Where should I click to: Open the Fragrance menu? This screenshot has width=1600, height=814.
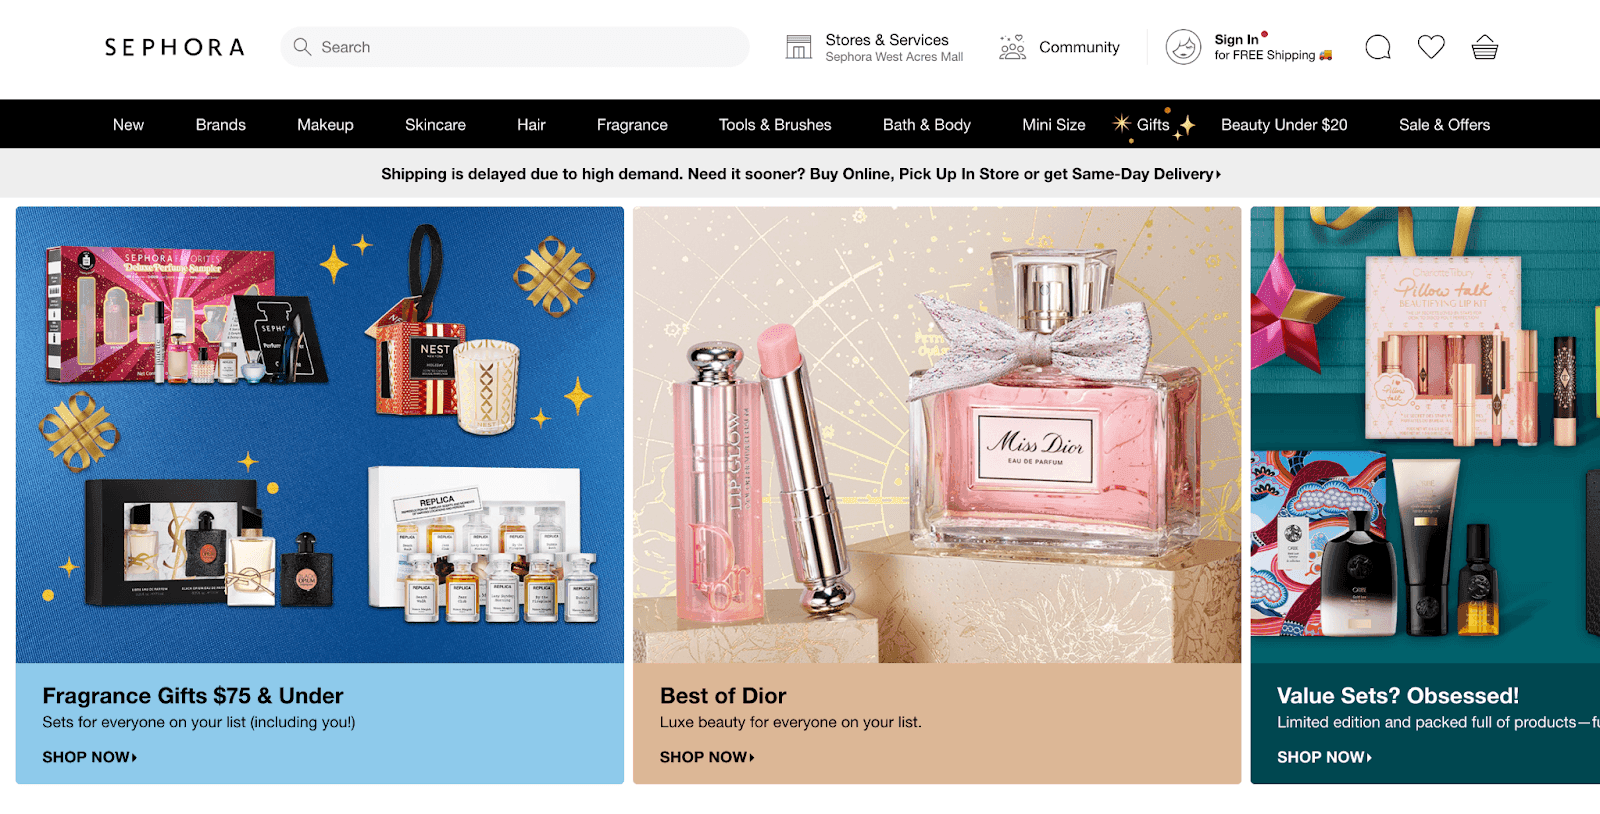coord(632,125)
